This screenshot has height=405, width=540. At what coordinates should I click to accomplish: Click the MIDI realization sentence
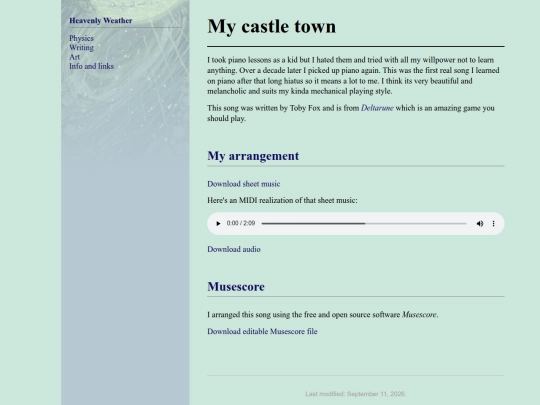(282, 200)
